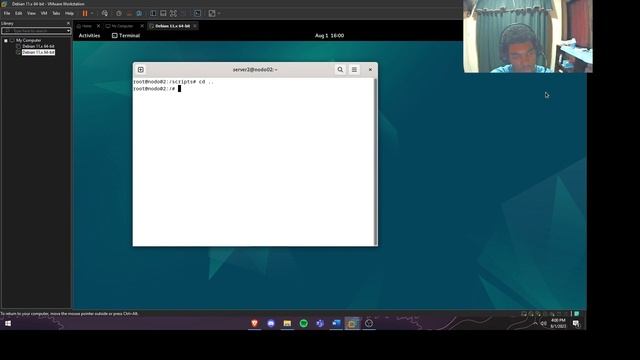Open the Windows Start menu
Screen dimensions: 640x360
tap(8, 323)
